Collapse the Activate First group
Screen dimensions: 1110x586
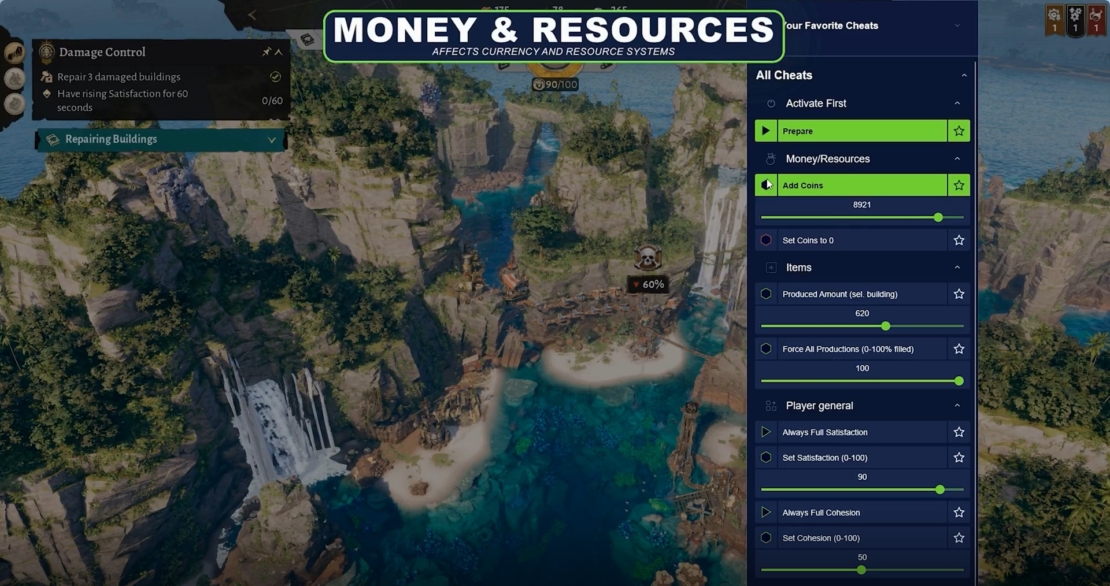click(x=957, y=103)
